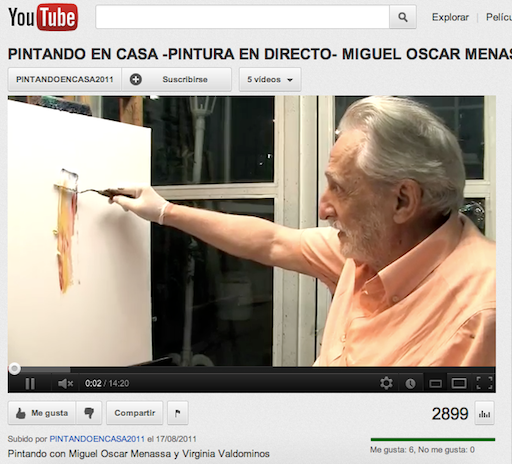Screen dimensions: 512x464
Task: Click the video progress bar handle
Action: point(14,369)
